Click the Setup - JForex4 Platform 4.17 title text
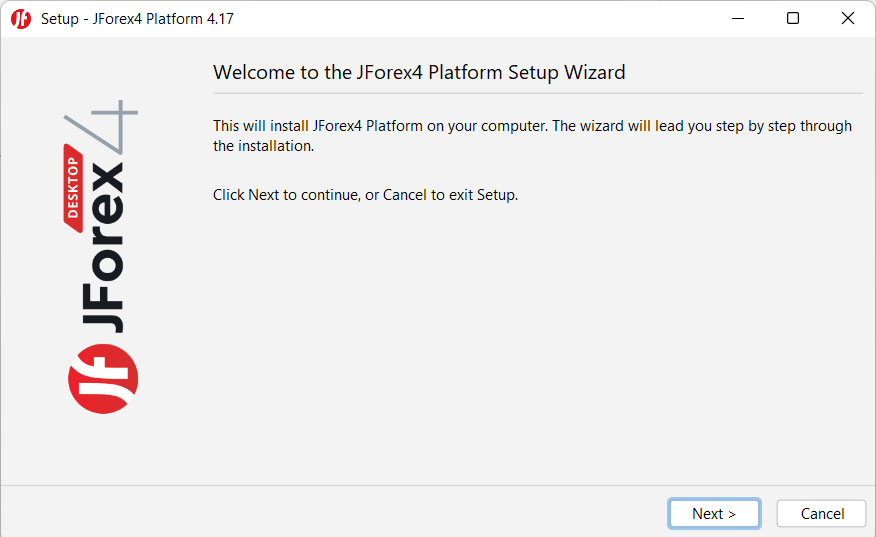The image size is (876, 537). click(137, 19)
